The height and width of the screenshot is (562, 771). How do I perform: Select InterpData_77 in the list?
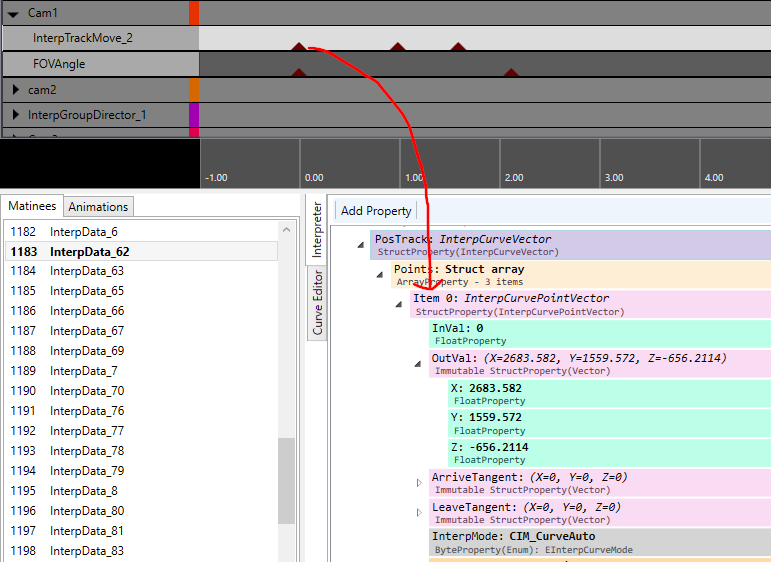click(142, 431)
